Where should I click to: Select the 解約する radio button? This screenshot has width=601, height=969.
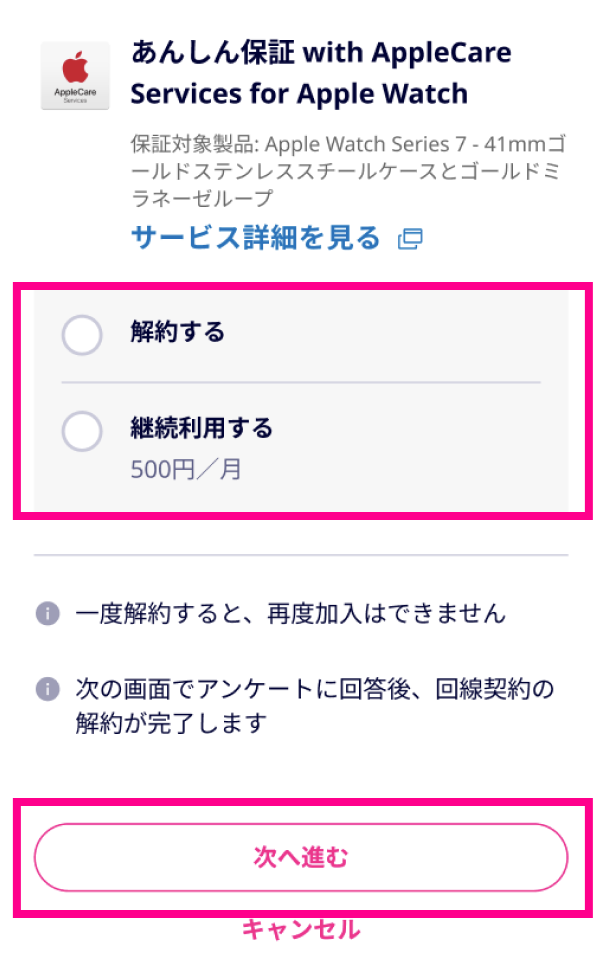(82, 335)
